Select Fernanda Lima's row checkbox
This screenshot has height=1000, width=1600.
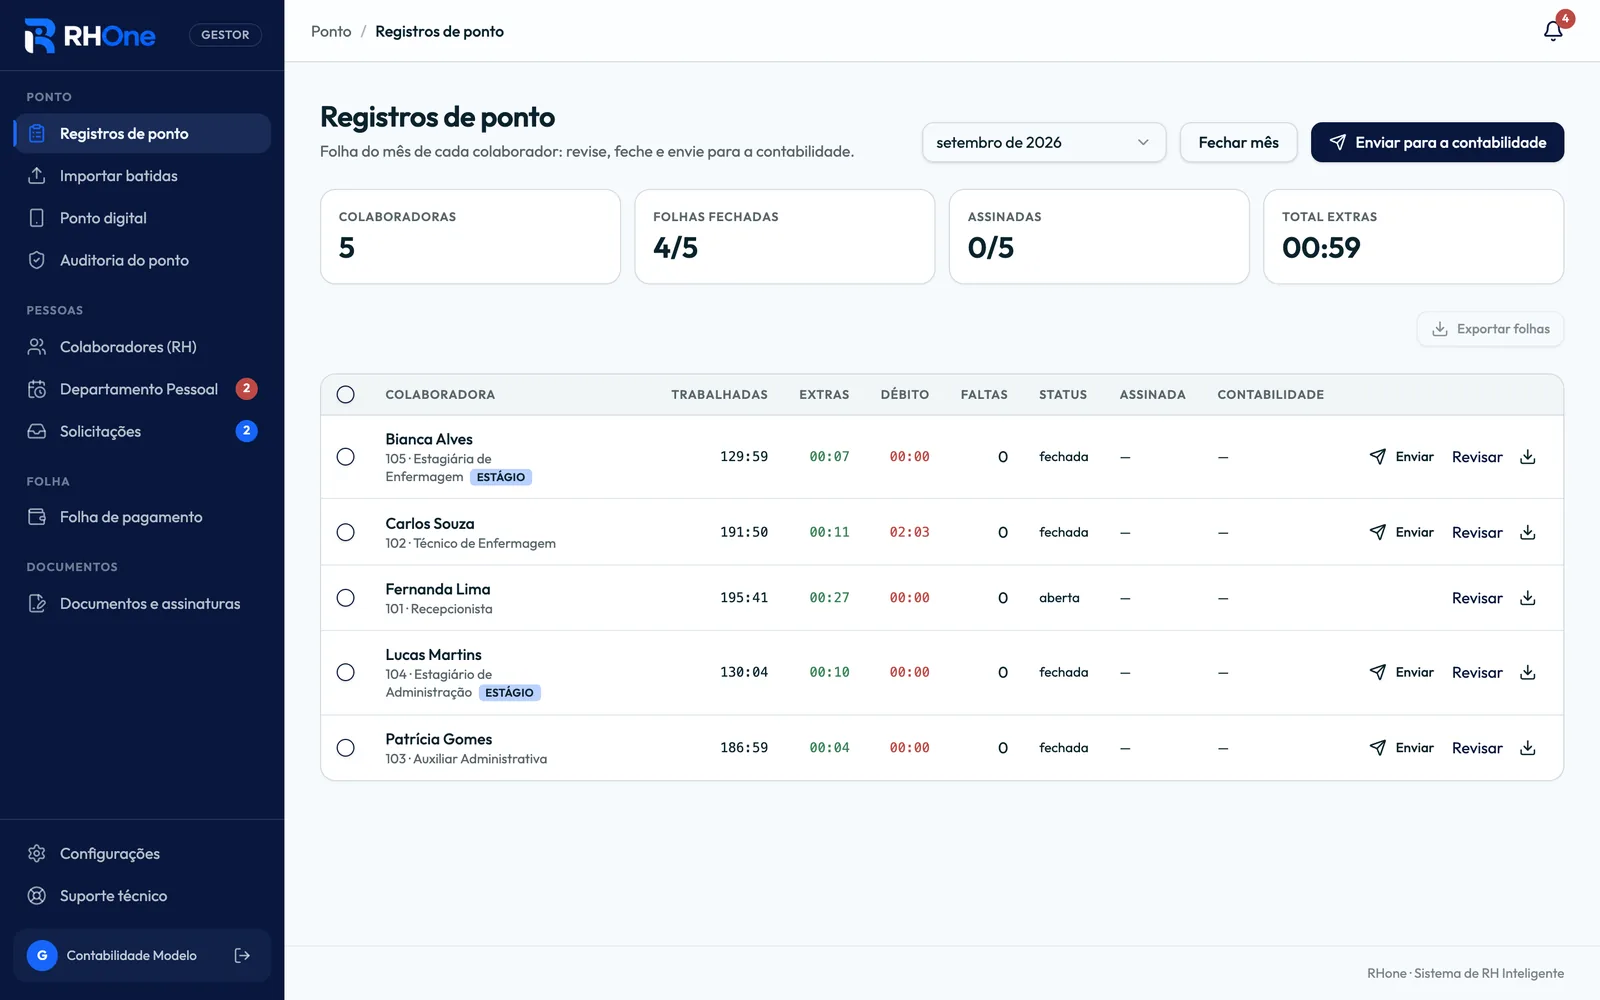[345, 598]
